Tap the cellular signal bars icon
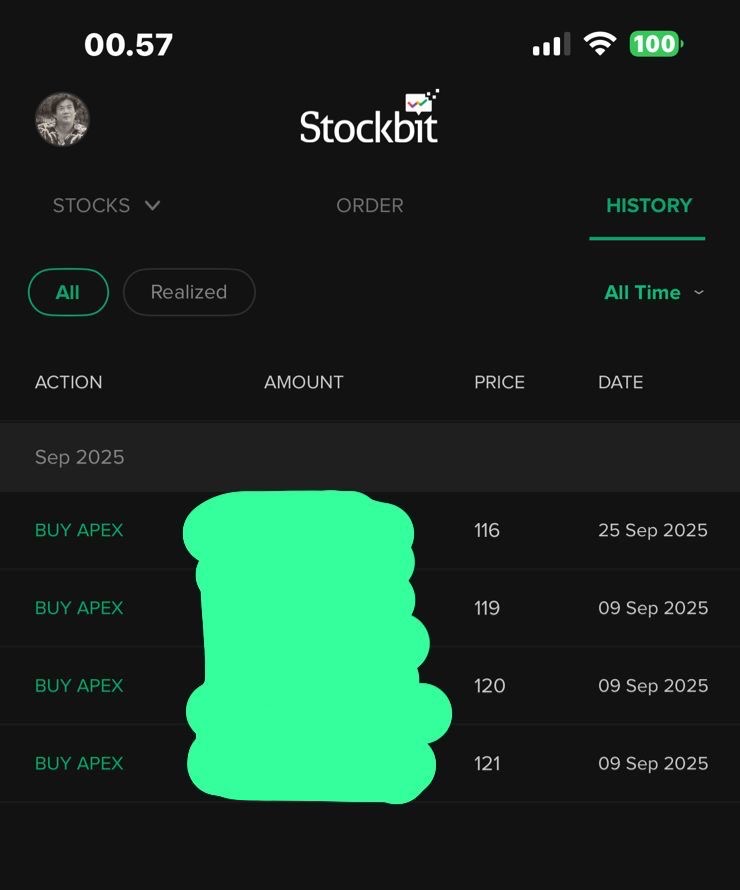 click(551, 45)
